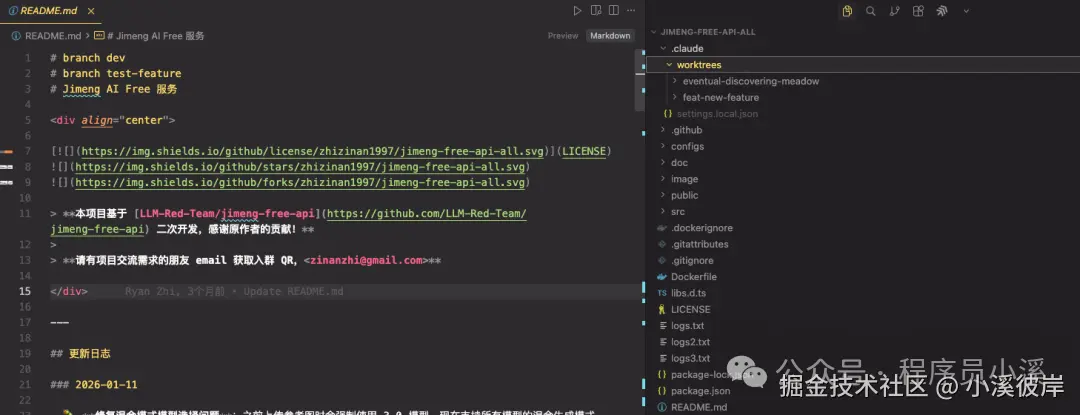Open the LICENSE file in explorer

click(690, 310)
